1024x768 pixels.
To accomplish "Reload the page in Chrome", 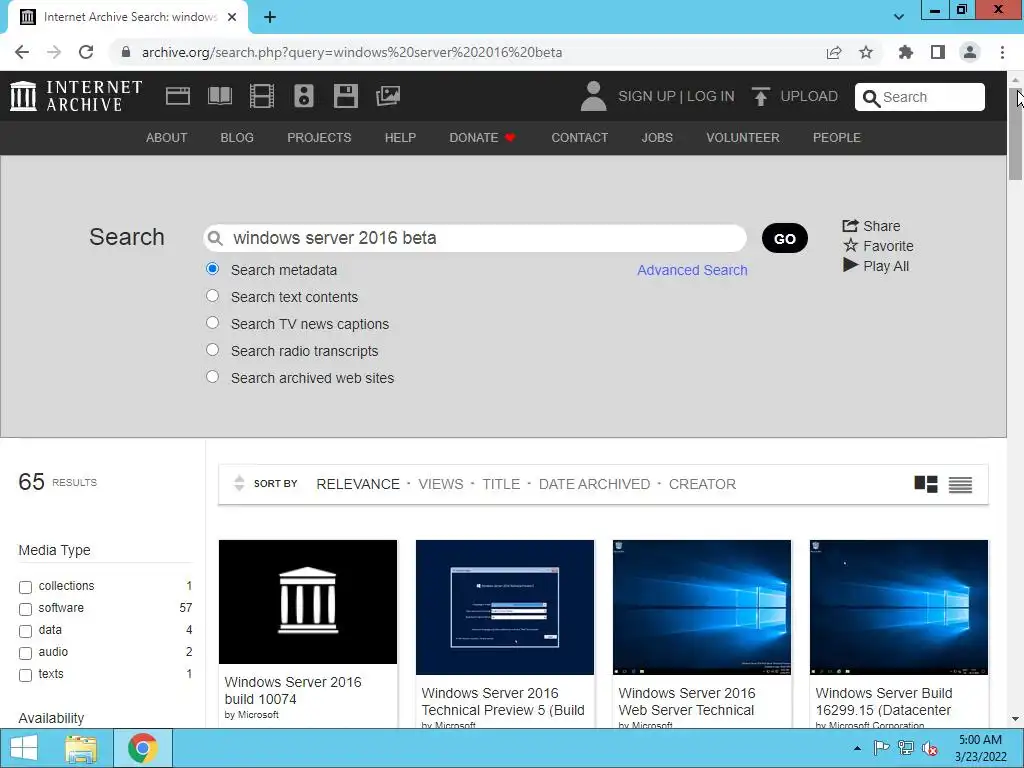I will pyautogui.click(x=86, y=52).
